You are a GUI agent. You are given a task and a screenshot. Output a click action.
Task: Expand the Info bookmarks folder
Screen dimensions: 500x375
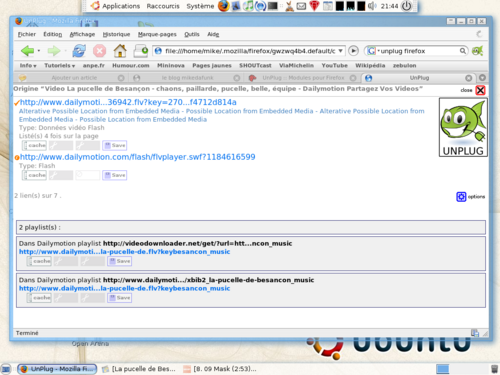coord(28,66)
